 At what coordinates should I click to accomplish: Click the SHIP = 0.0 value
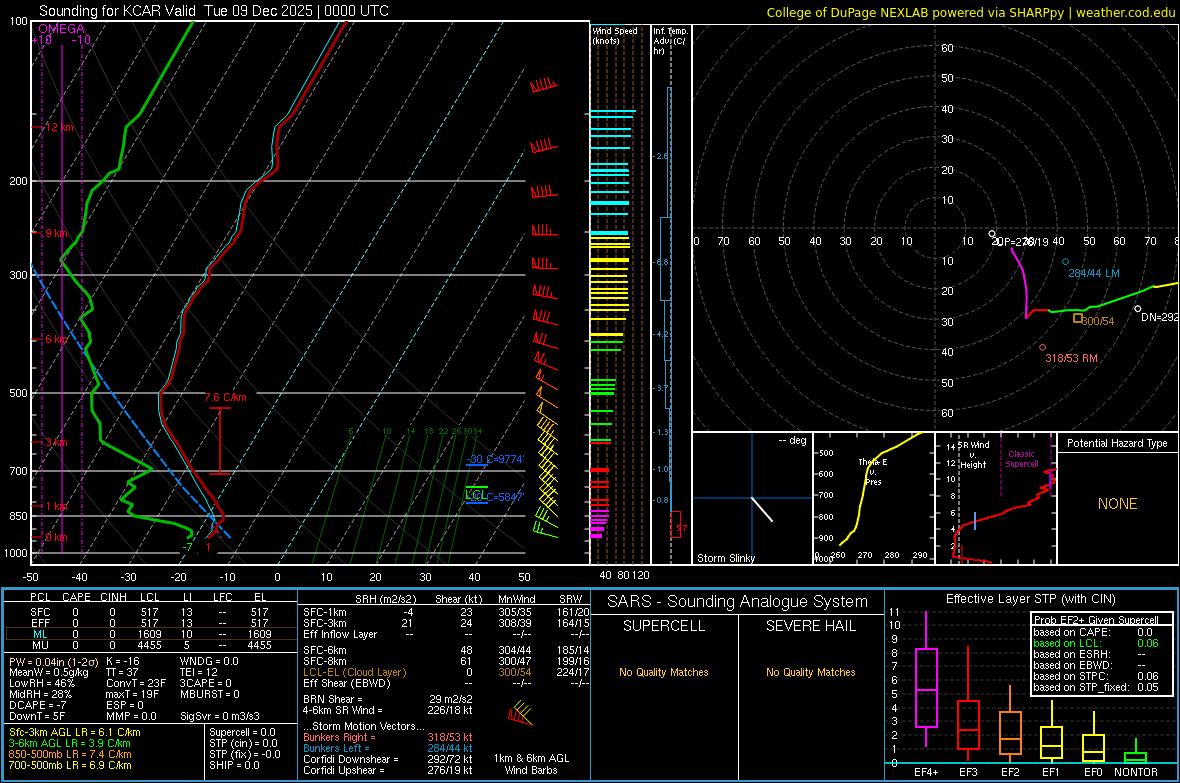234,766
